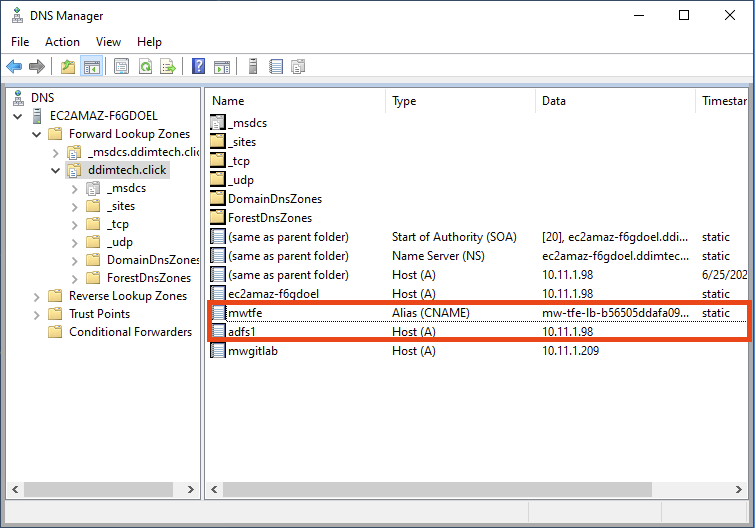Click the tree pane scroll right arrow
755x528 pixels.
tap(191, 489)
